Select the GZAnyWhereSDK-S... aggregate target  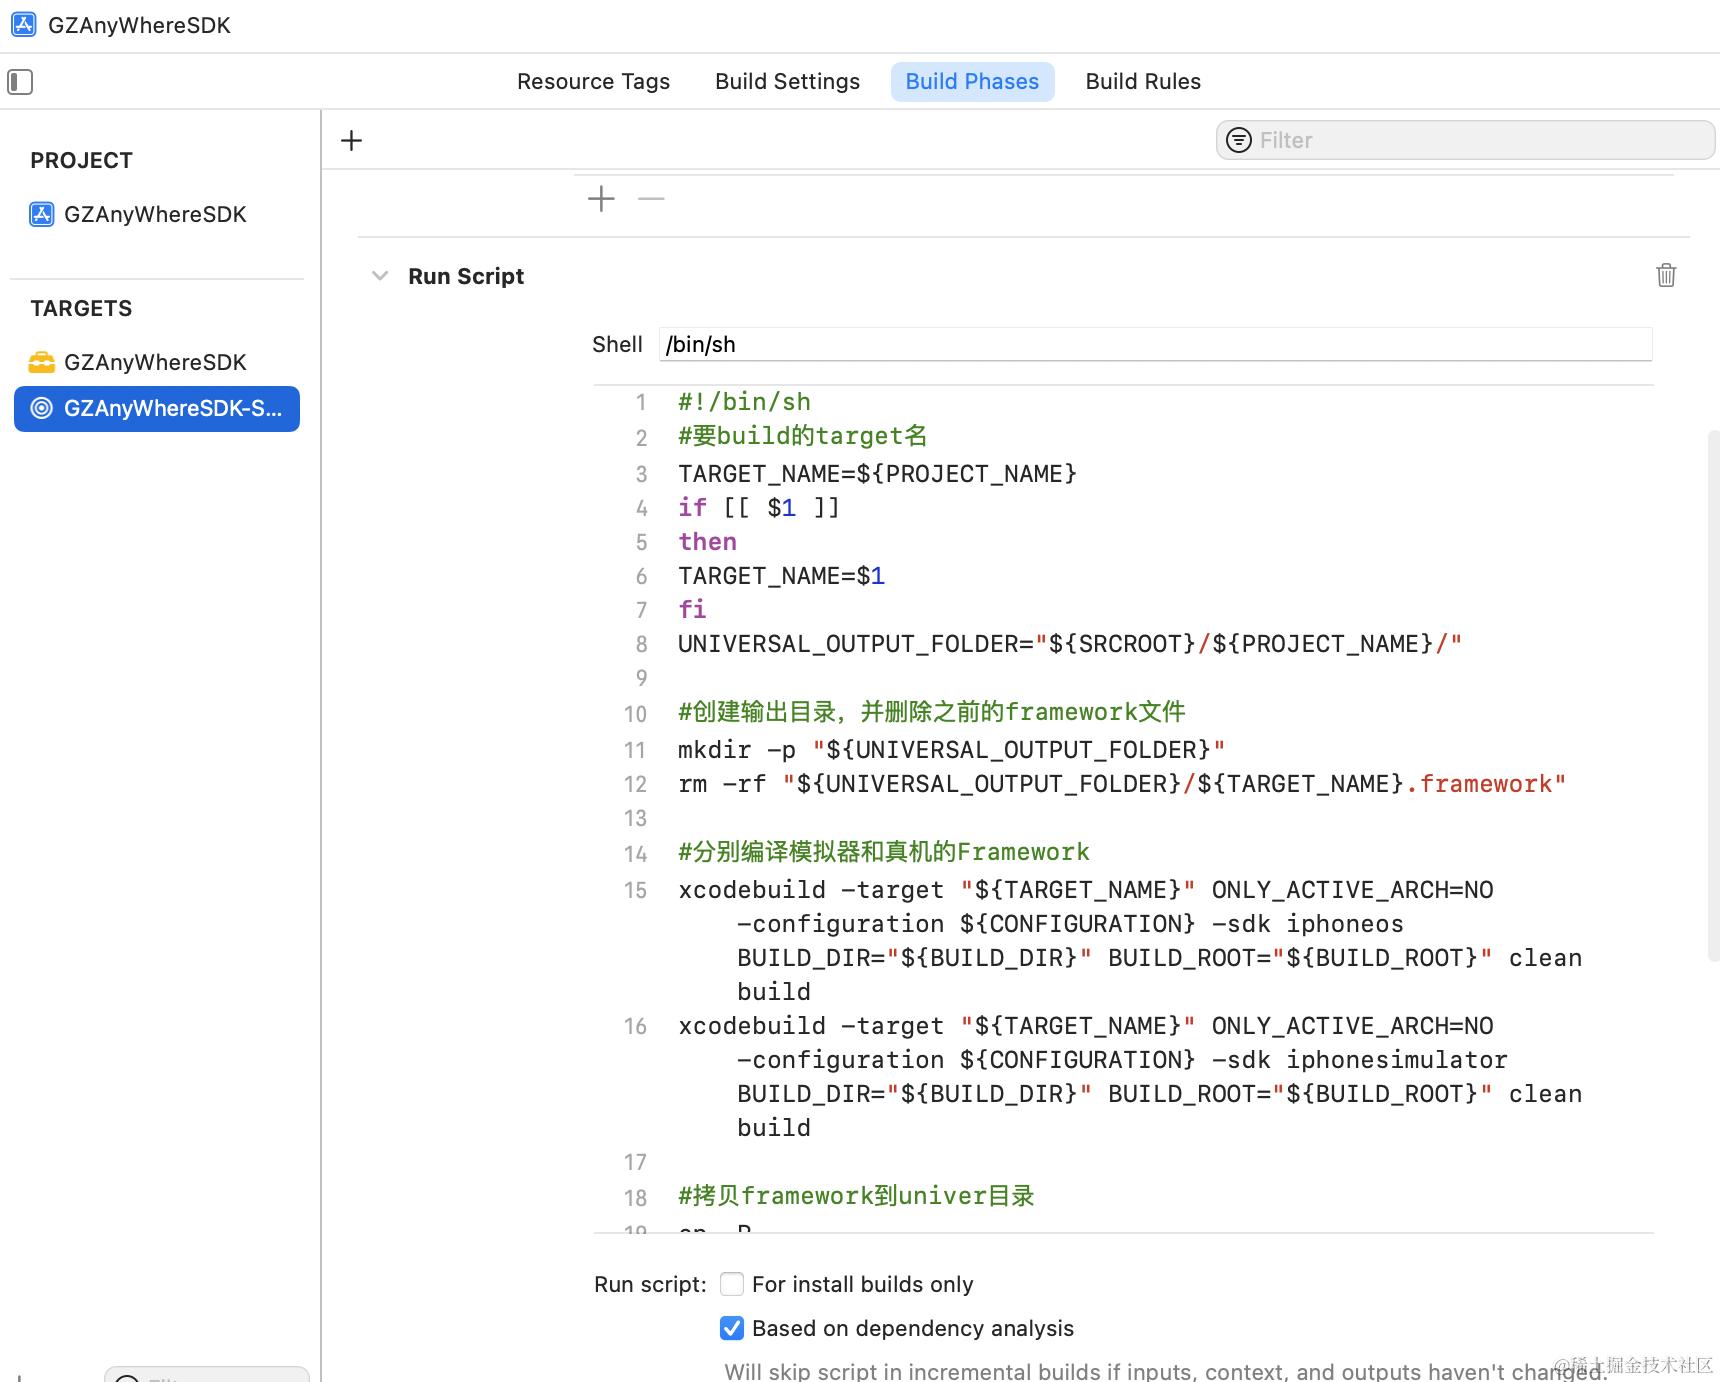click(157, 409)
